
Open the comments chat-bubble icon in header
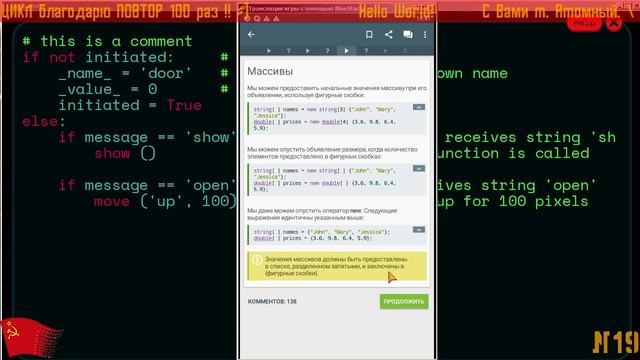tap(408, 35)
